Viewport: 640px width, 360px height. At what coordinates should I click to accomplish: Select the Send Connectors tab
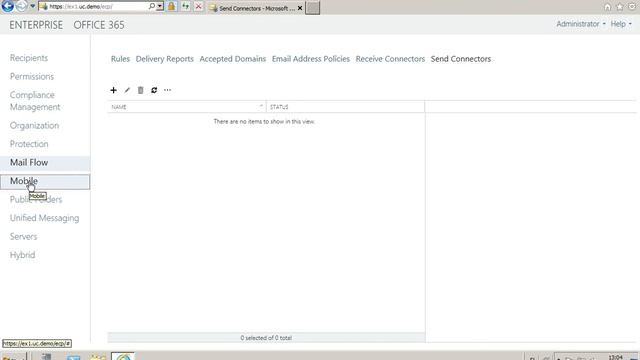tap(461, 59)
